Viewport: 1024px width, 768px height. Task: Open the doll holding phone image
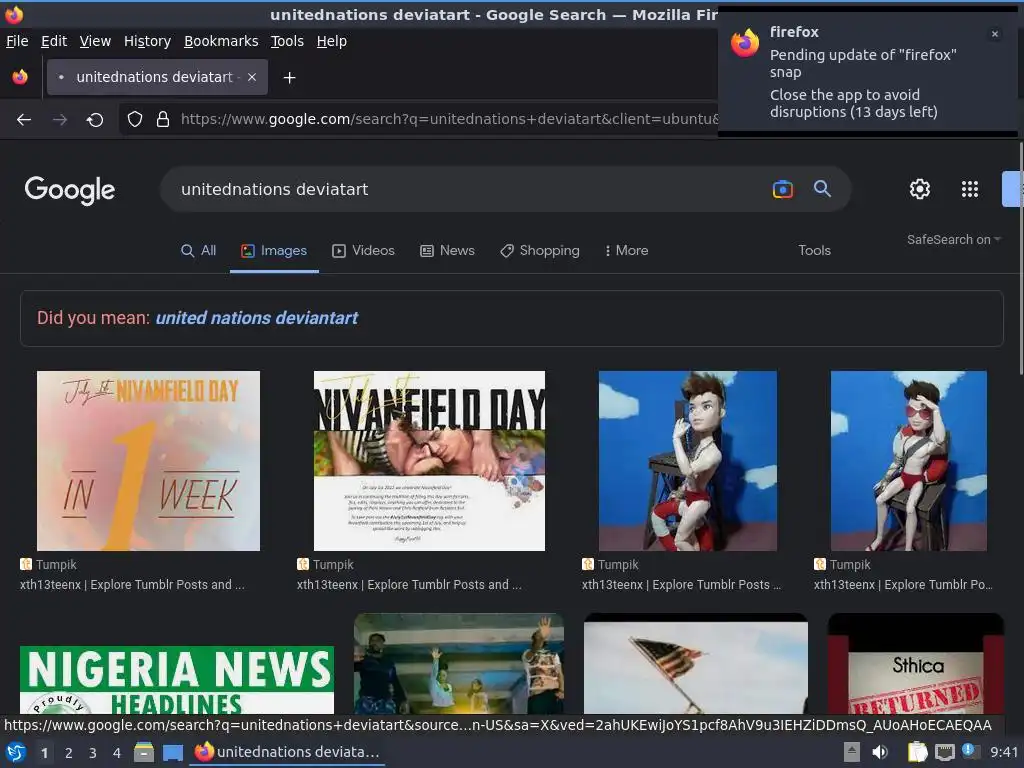(688, 461)
